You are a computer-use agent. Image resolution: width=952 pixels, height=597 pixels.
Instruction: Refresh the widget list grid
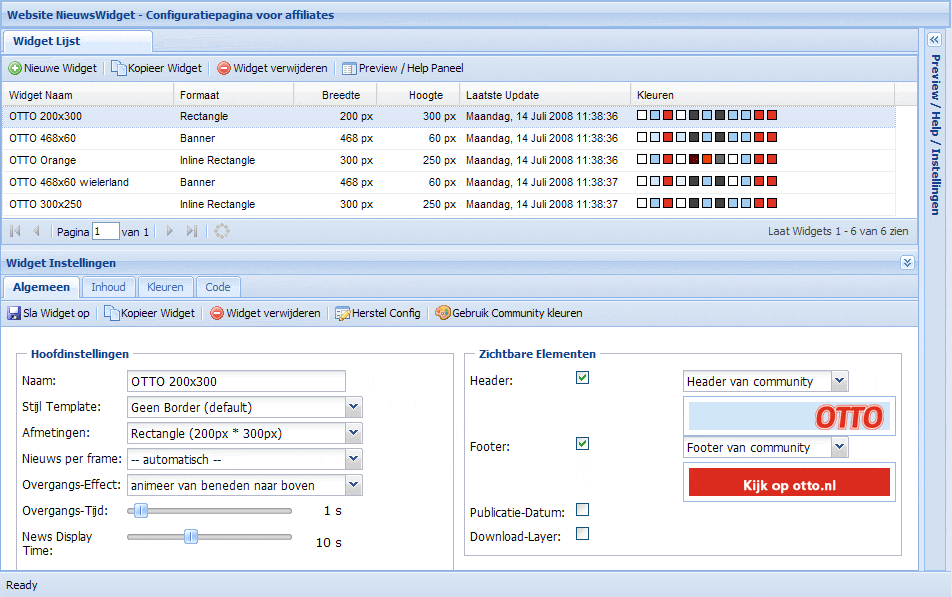pos(221,231)
